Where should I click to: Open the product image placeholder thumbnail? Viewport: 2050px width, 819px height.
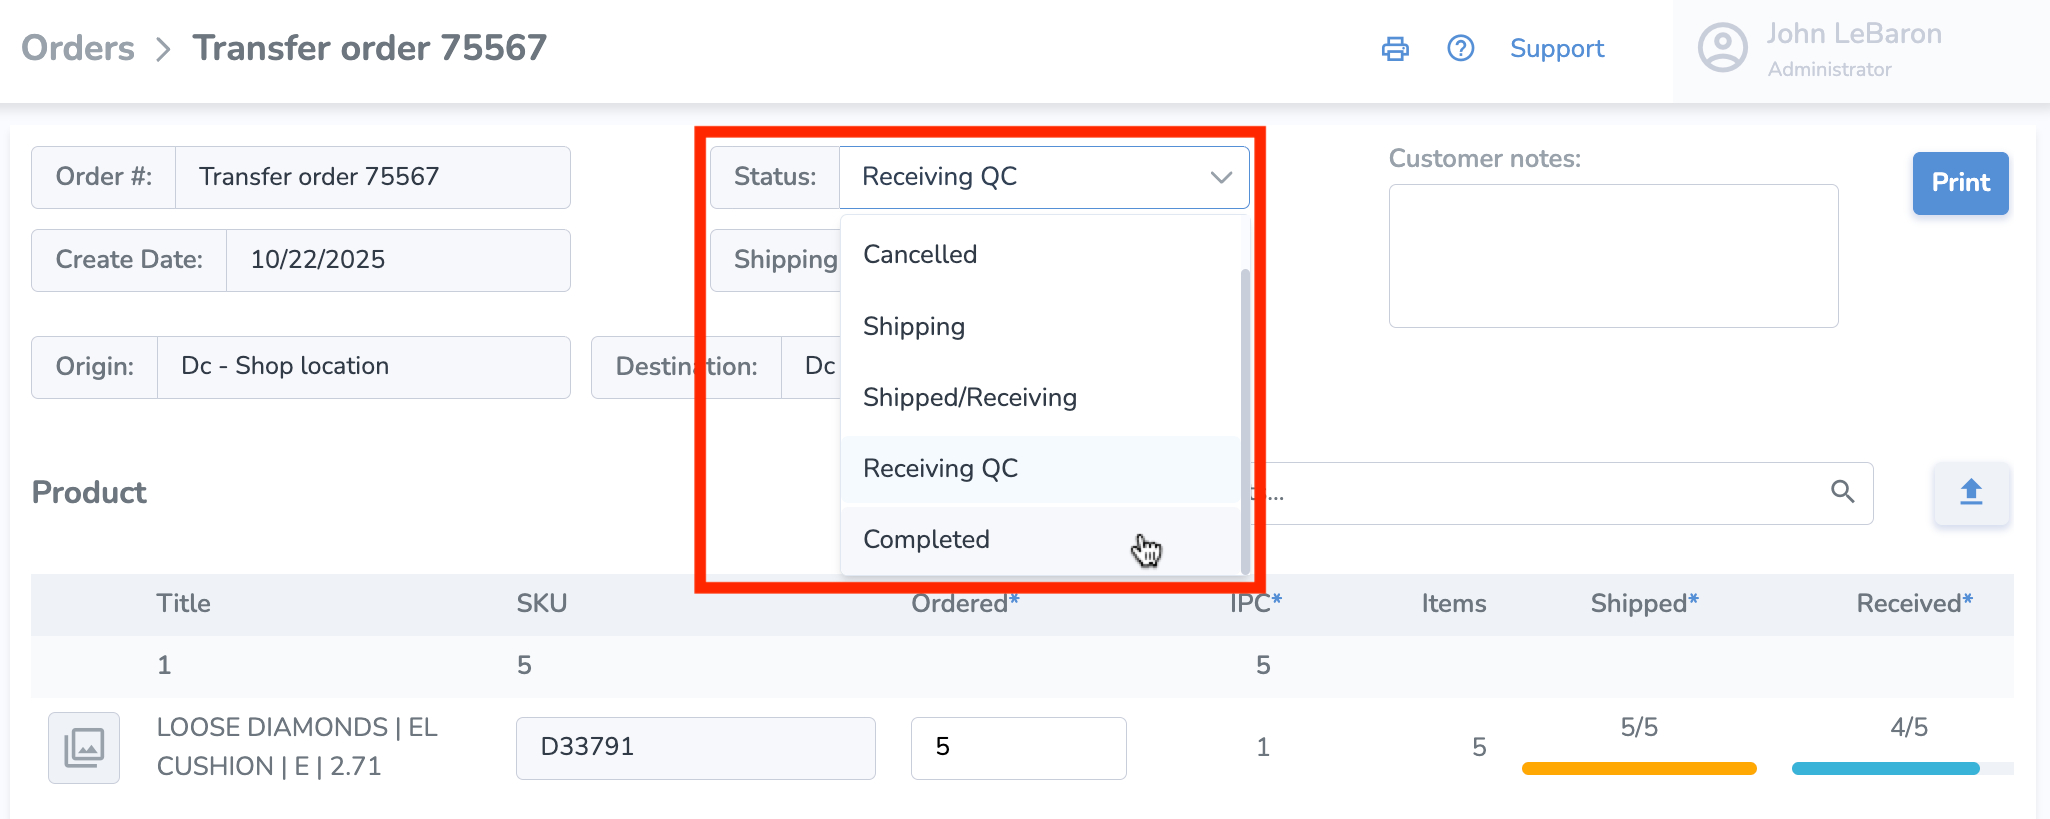coord(84,747)
